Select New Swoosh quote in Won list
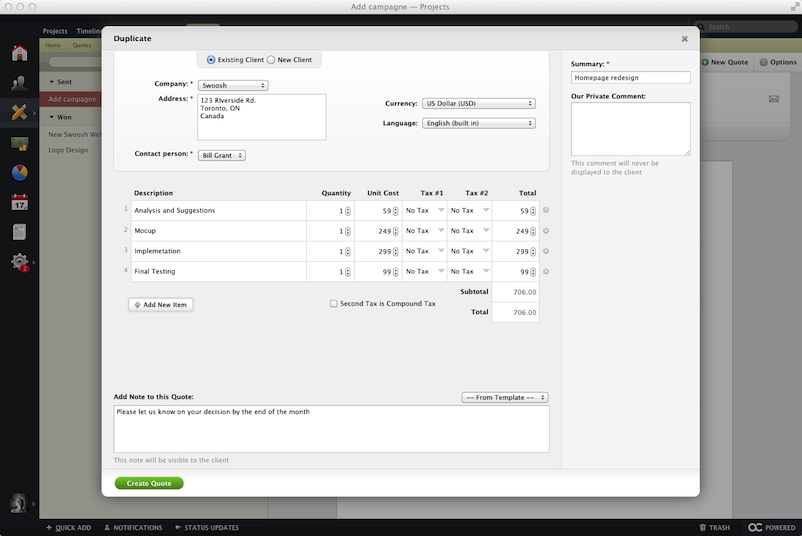The height and width of the screenshot is (536, 802). coord(72,135)
